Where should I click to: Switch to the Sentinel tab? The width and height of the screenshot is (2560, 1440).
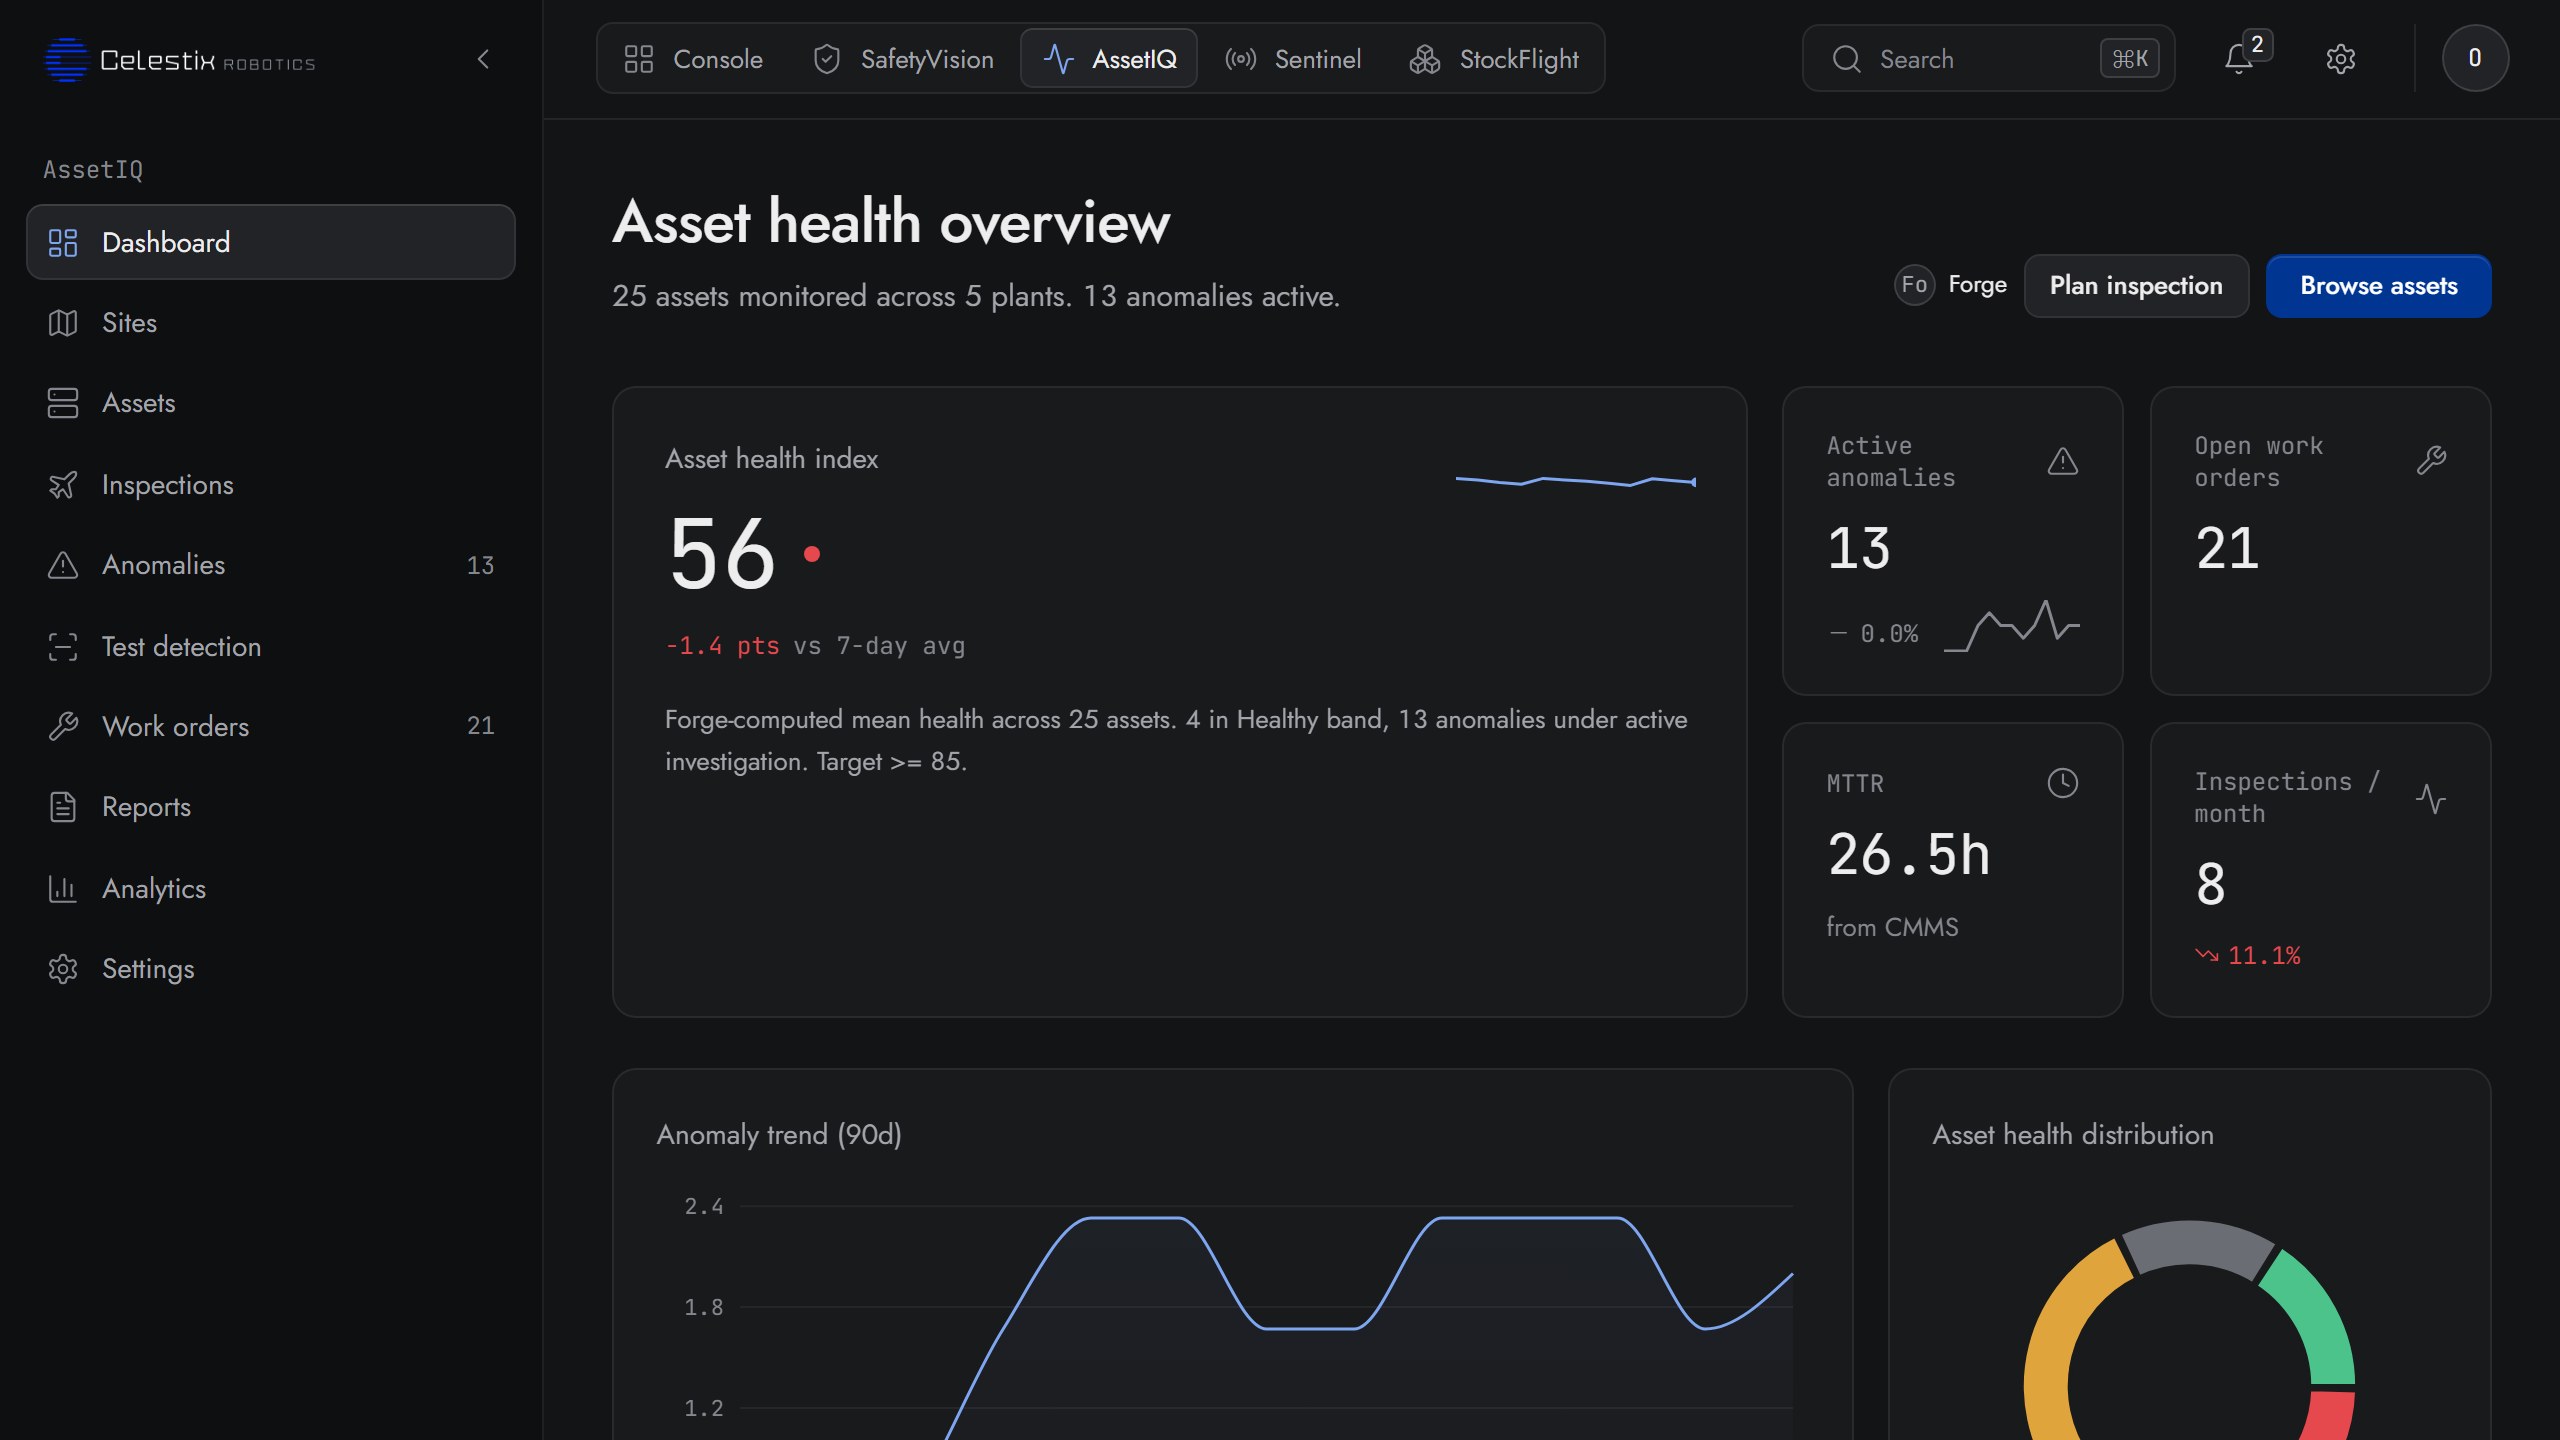click(x=1293, y=59)
